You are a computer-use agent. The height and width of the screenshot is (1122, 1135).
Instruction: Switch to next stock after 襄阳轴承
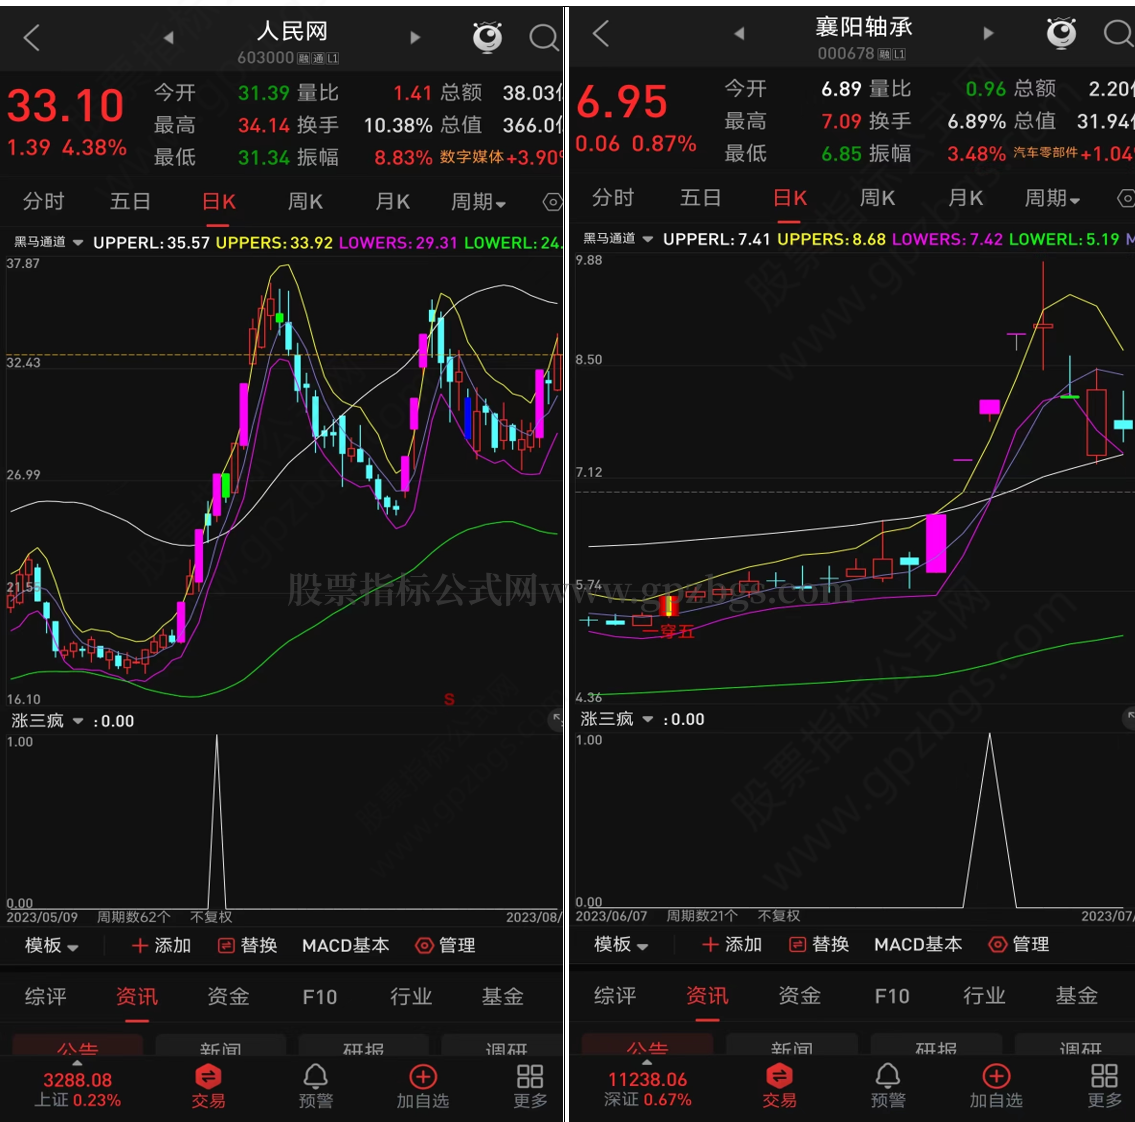click(988, 33)
